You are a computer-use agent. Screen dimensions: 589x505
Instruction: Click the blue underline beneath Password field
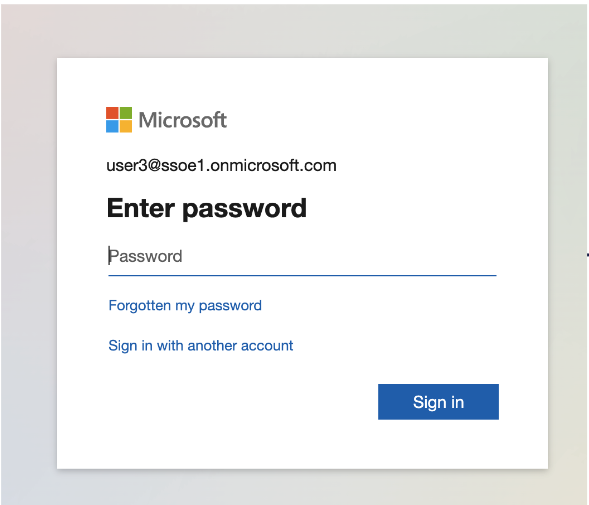click(x=302, y=275)
